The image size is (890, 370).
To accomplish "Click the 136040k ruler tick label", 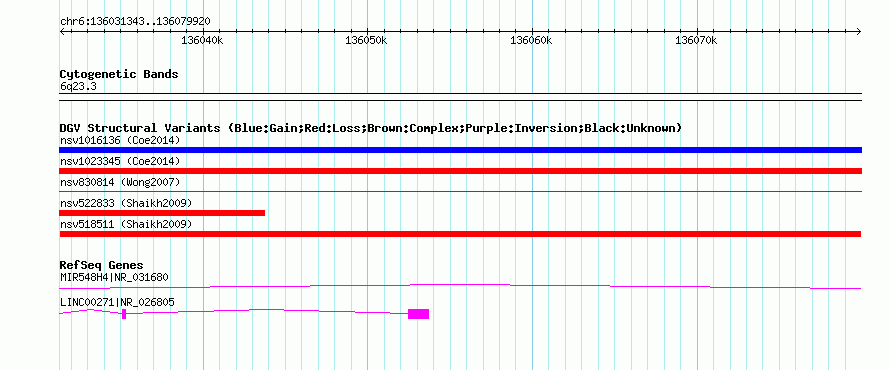I will [202, 40].
